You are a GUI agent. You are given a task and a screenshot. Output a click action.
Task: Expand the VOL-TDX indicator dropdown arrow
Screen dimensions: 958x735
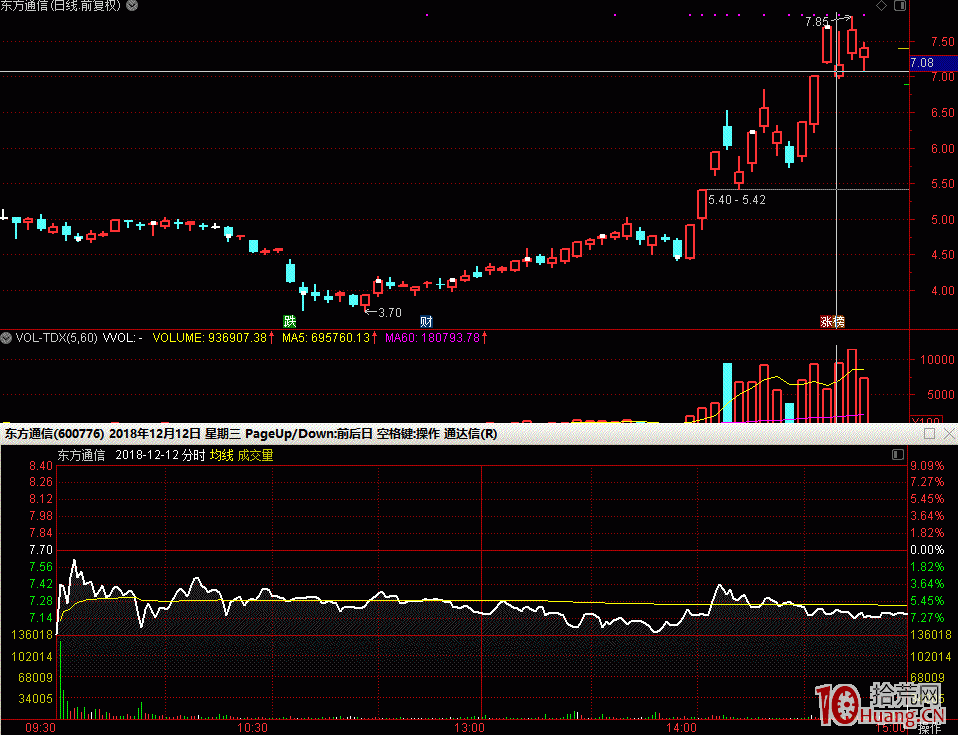pos(7,338)
